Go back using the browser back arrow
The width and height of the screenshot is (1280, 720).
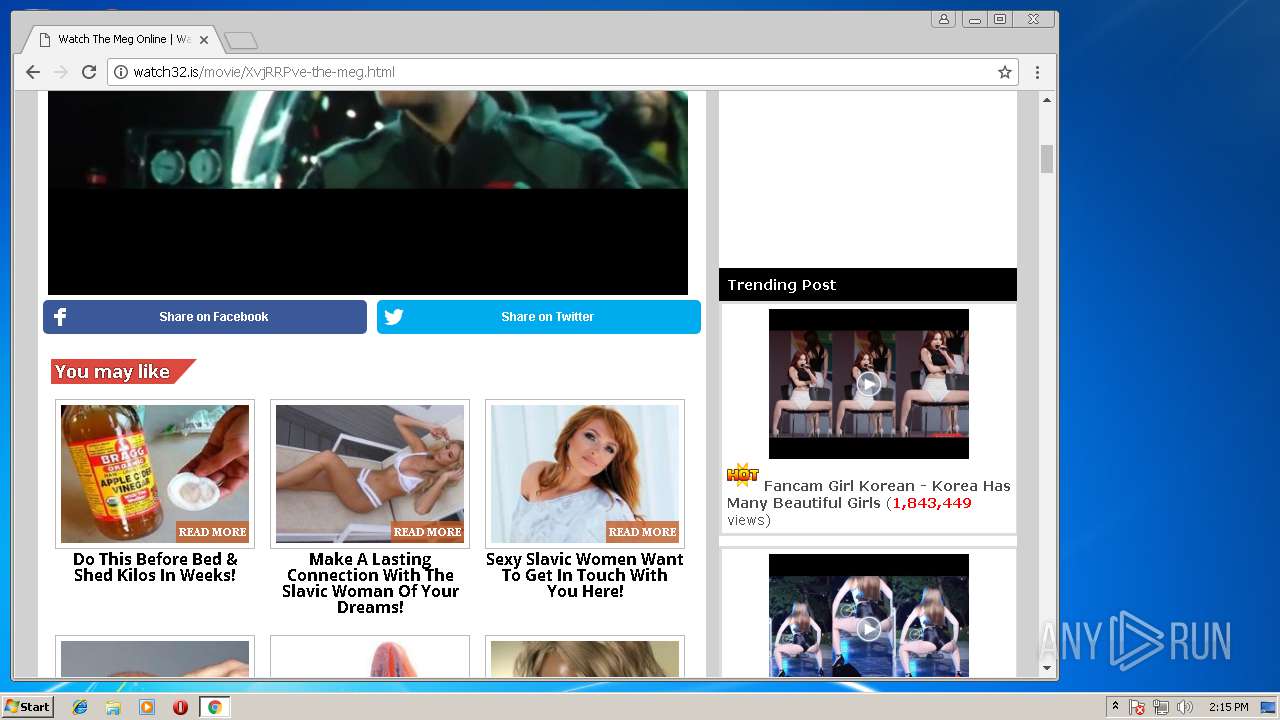click(33, 72)
